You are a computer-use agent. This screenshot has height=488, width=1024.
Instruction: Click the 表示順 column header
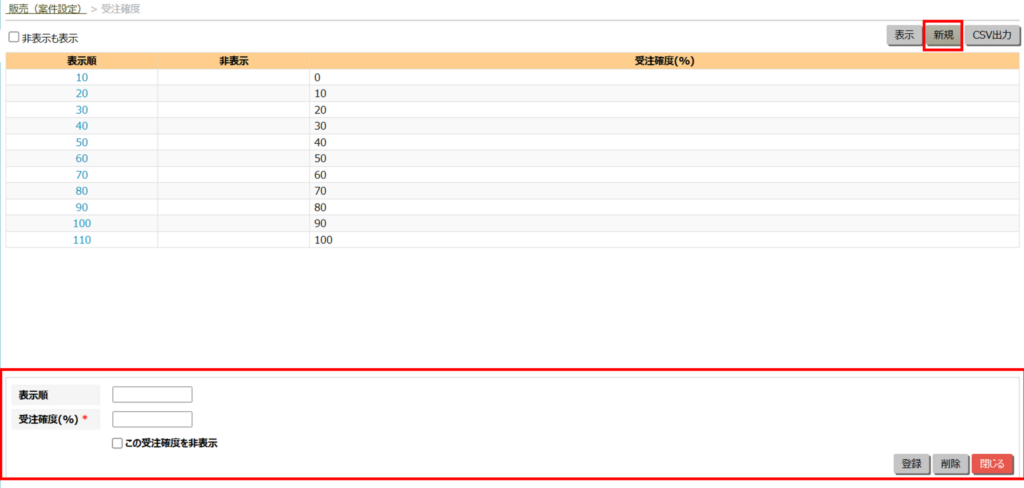pyautogui.click(x=82, y=61)
